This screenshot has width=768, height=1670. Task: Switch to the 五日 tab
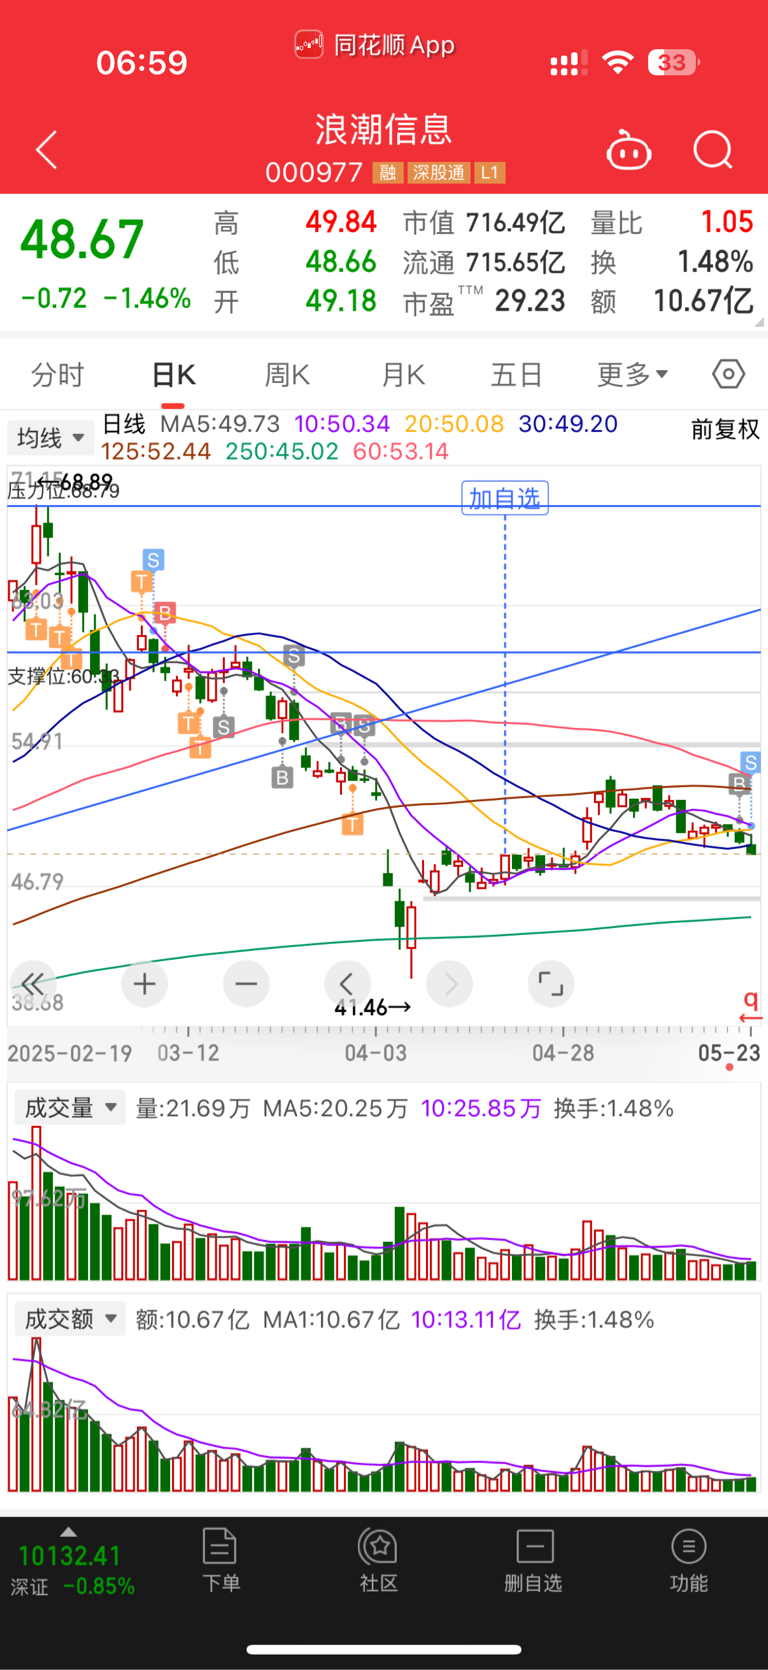[x=516, y=375]
